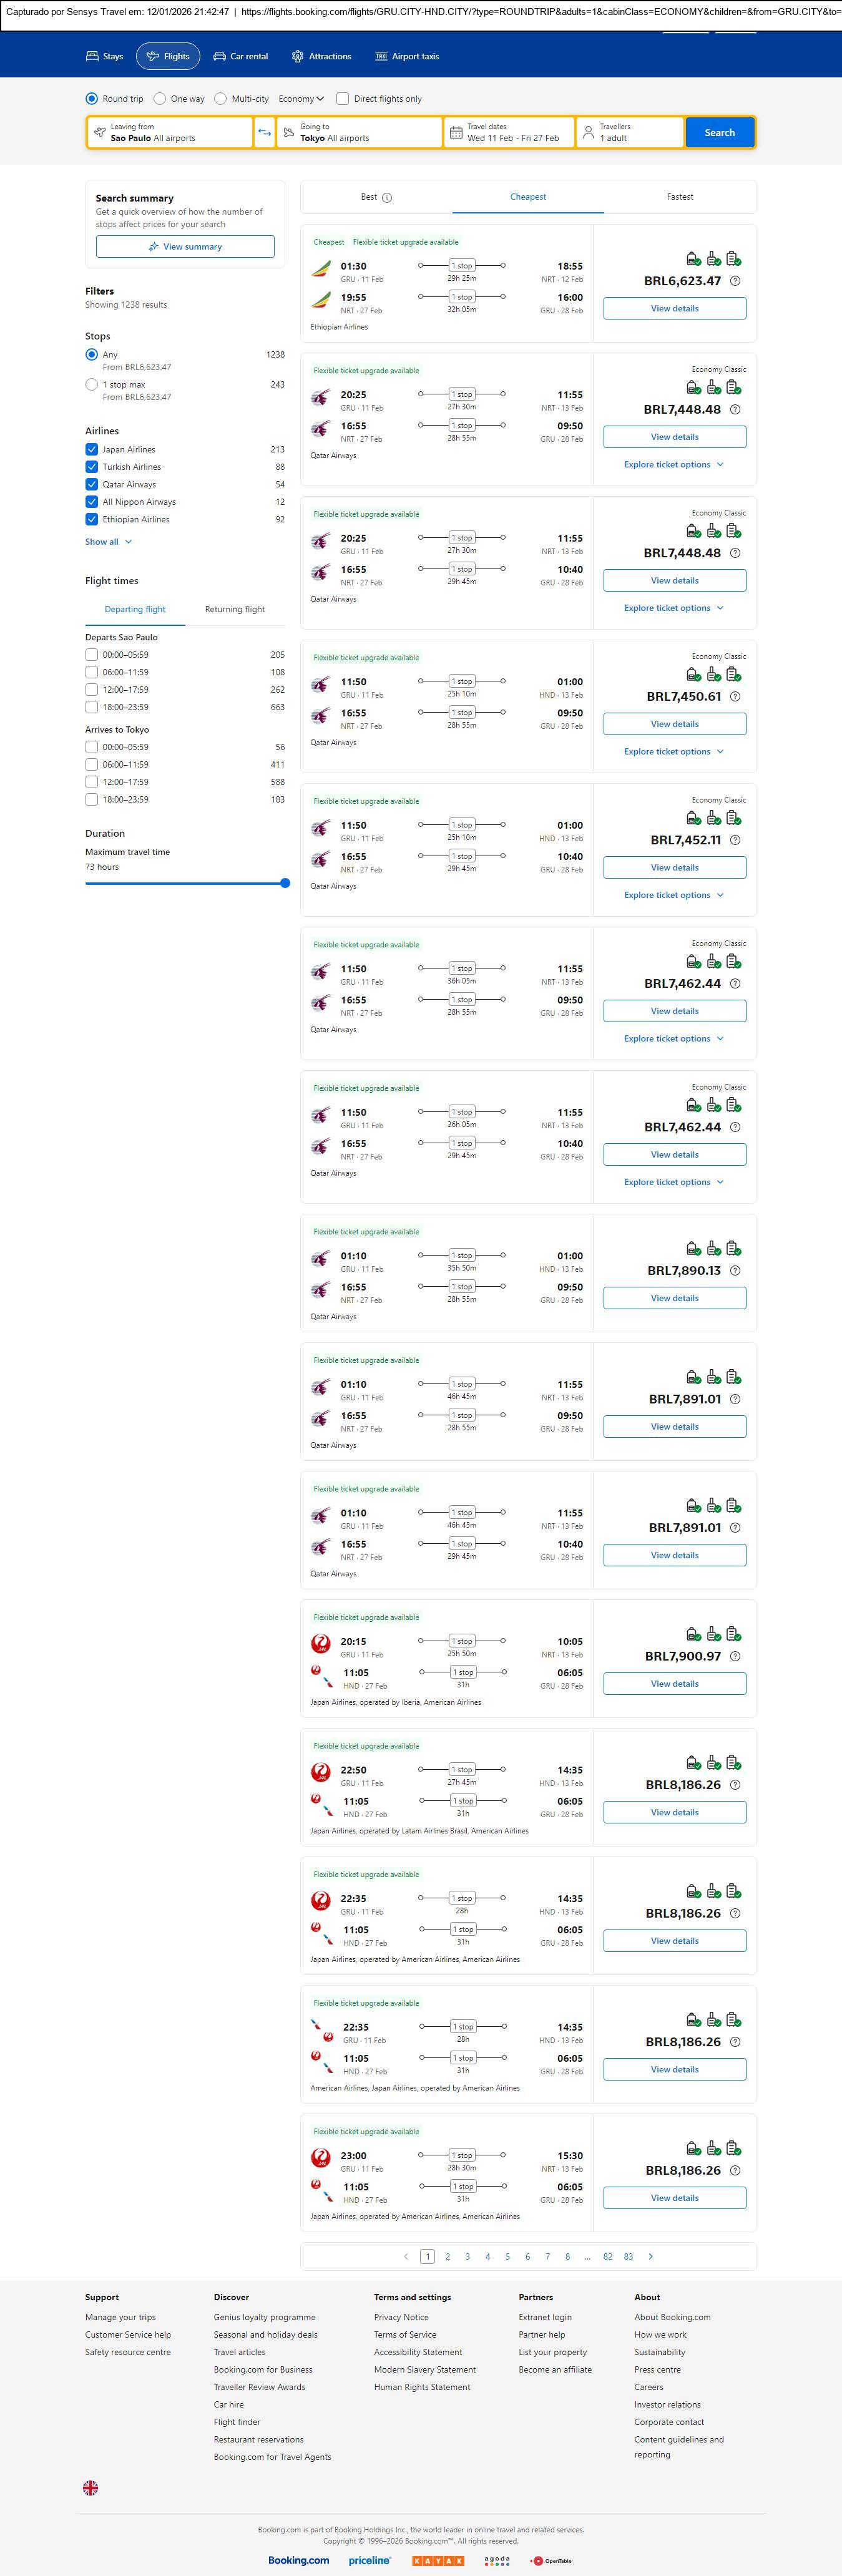Open the Economy cabin class dropdown
842x2576 pixels.
pyautogui.click(x=301, y=99)
